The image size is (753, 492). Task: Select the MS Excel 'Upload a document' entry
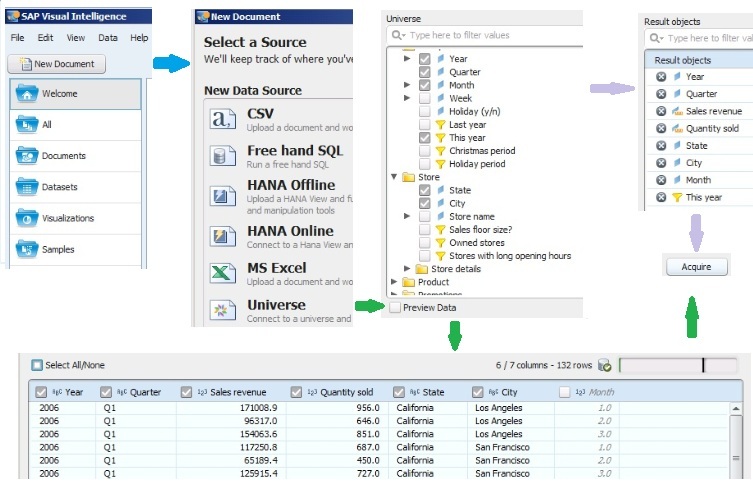click(281, 274)
